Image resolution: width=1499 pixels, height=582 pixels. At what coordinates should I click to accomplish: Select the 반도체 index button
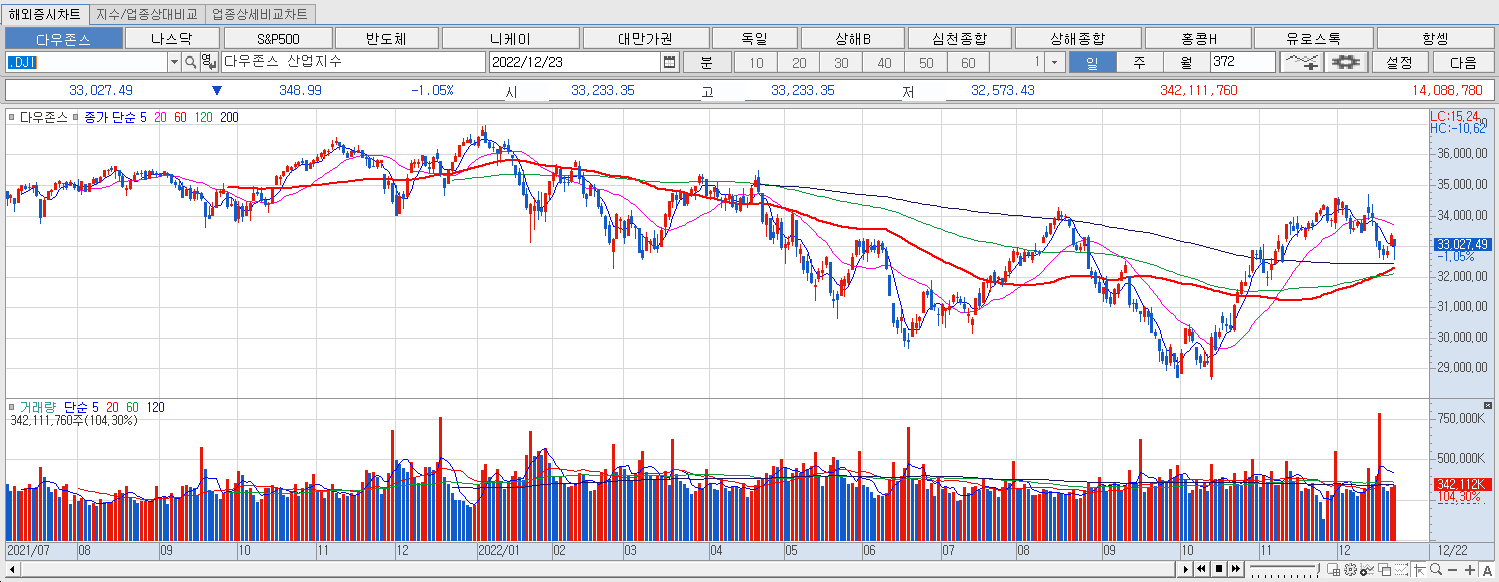387,38
